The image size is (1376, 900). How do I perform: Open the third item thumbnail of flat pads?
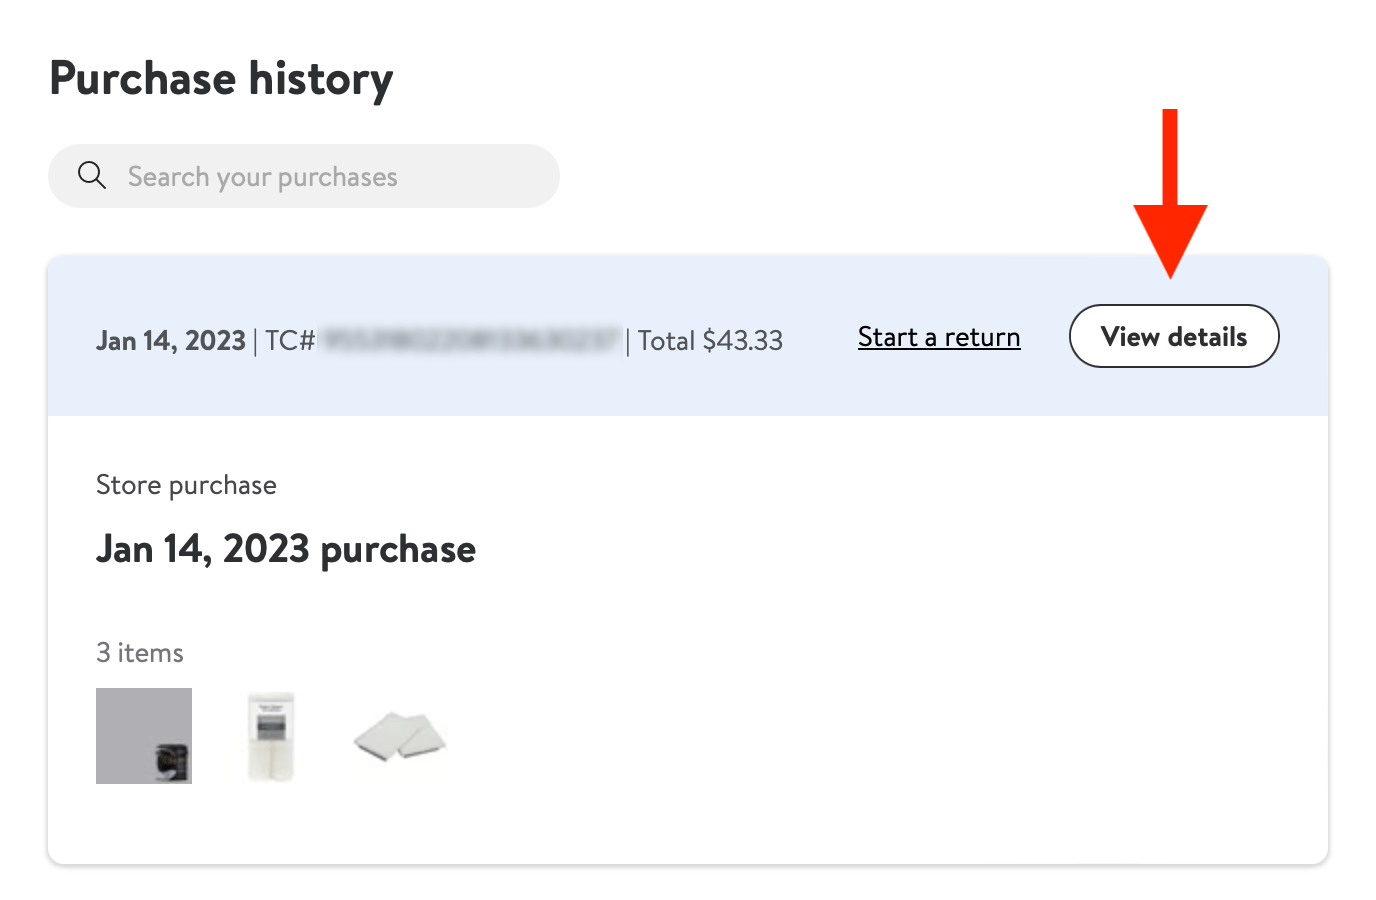tap(400, 738)
